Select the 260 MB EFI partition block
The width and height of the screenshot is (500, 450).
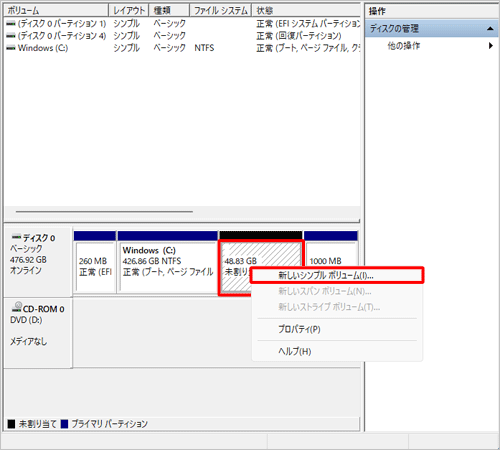95,262
